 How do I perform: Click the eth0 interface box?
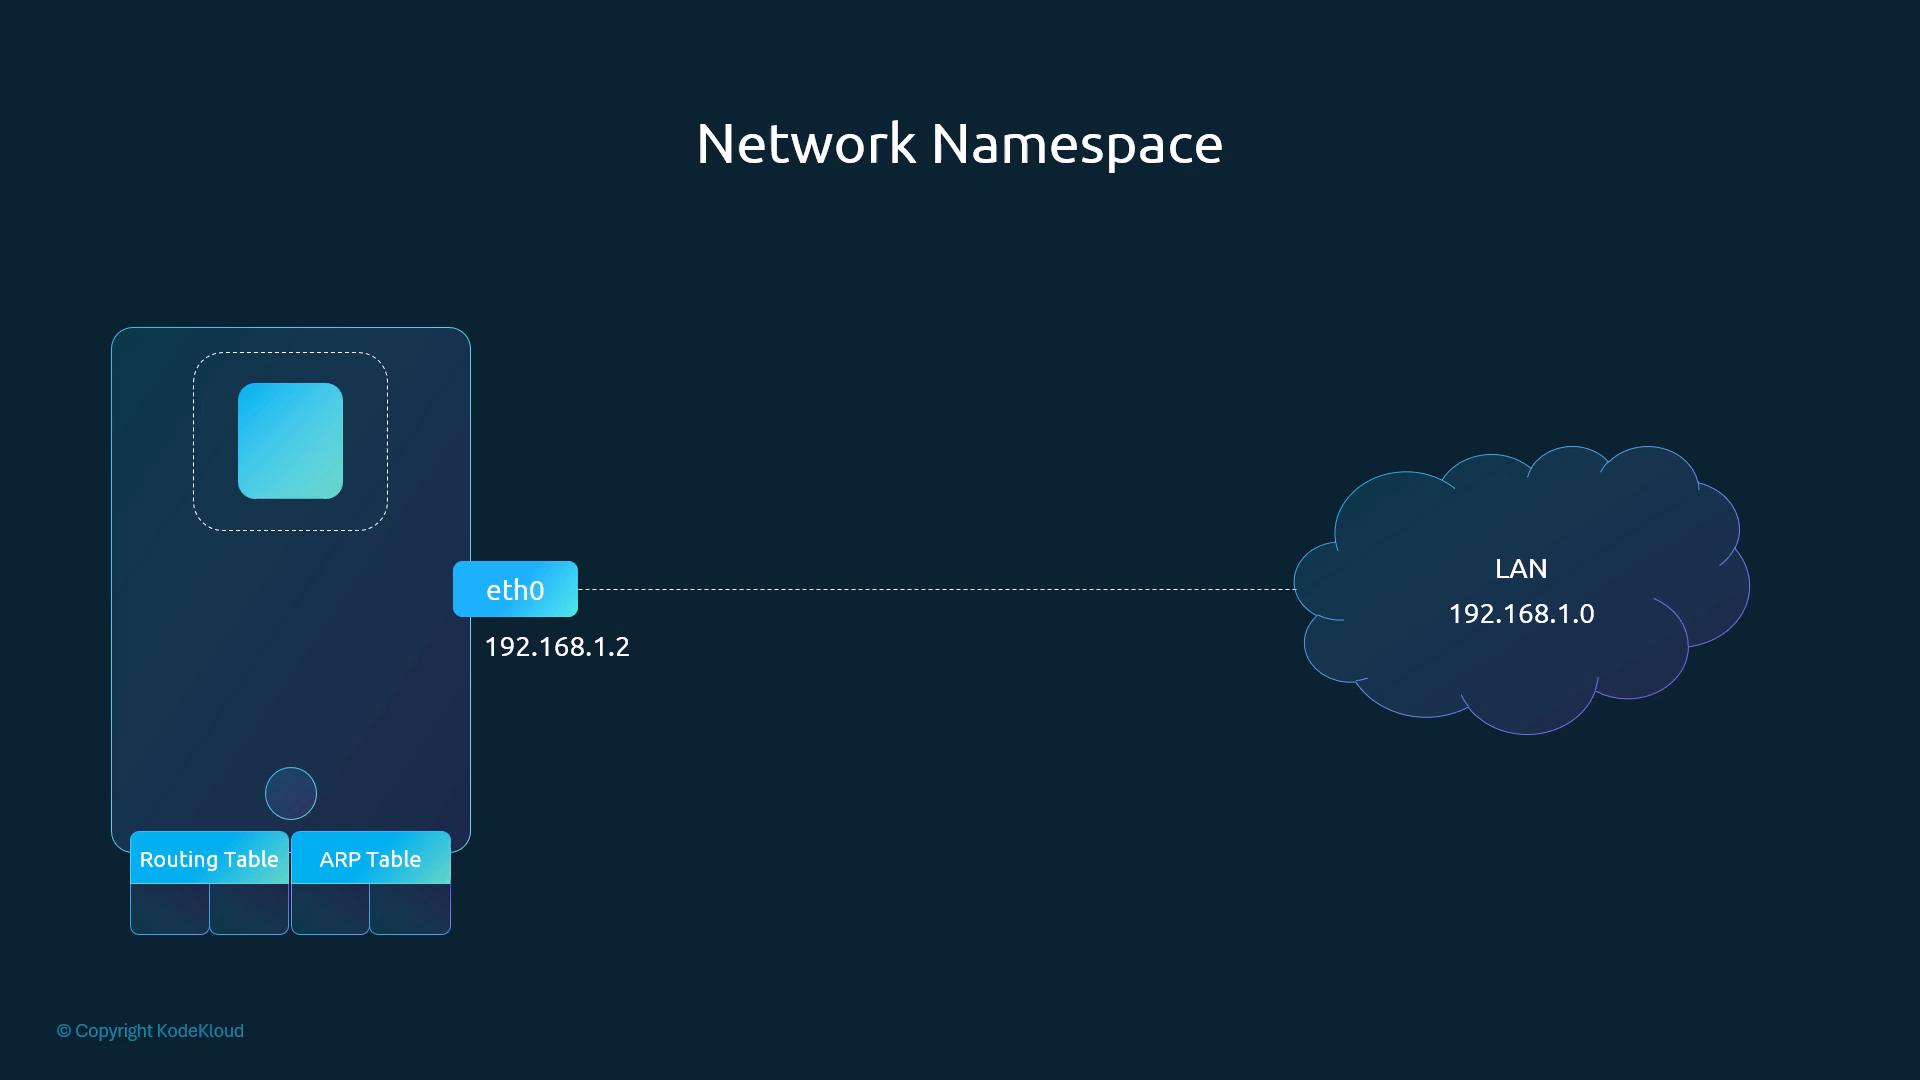515,589
